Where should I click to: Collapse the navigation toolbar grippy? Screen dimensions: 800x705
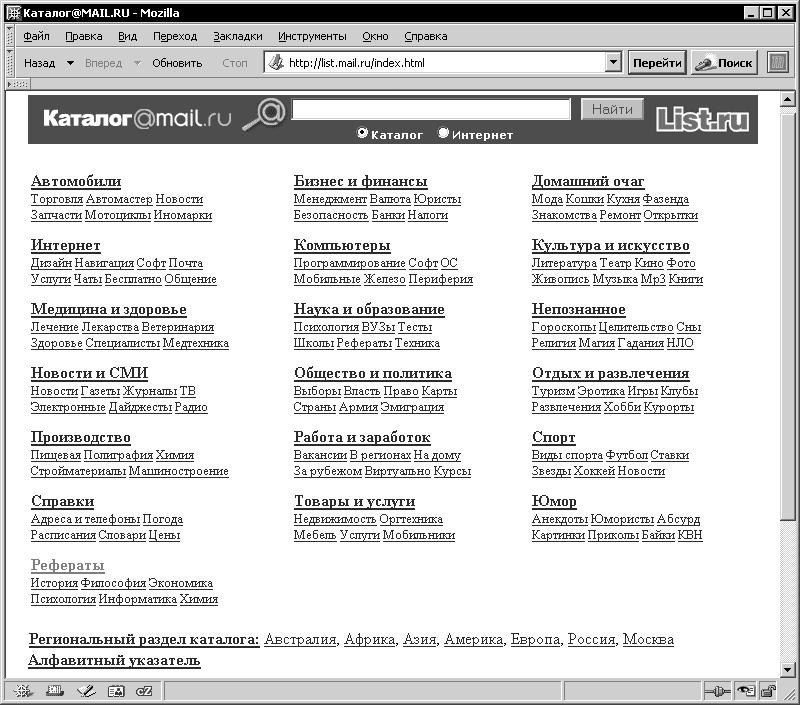pos(10,63)
